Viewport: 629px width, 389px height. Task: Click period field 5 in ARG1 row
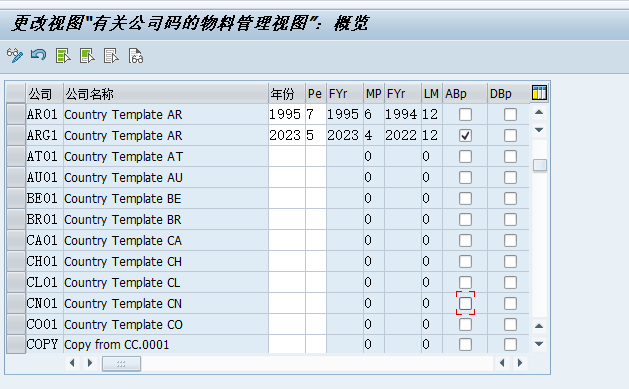pyautogui.click(x=316, y=136)
